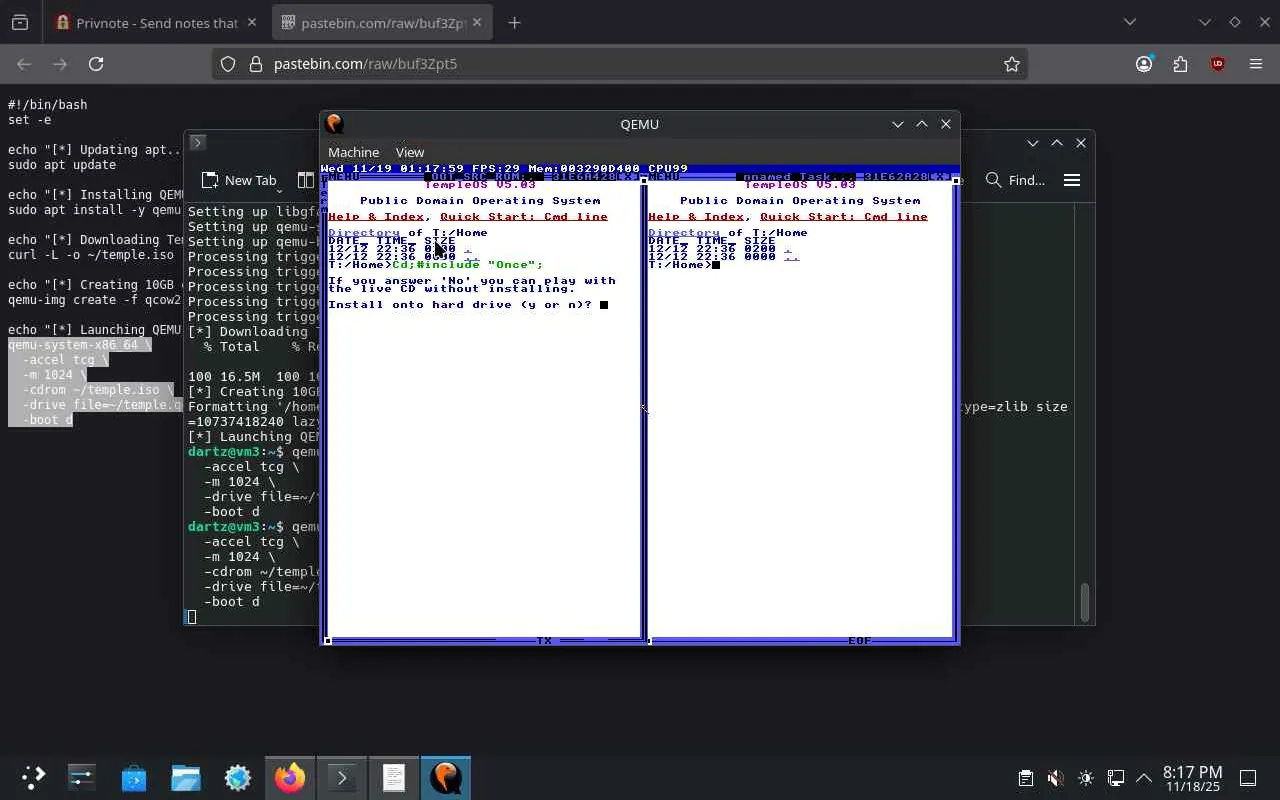Open the gear settings app in taskbar

238,777
